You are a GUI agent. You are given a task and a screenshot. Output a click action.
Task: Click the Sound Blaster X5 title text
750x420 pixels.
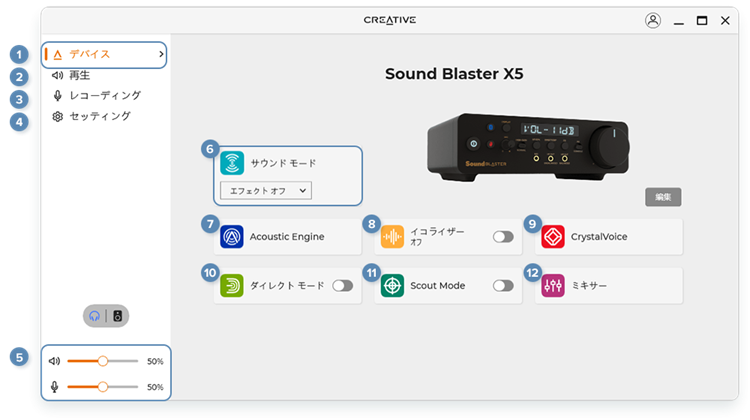click(454, 74)
